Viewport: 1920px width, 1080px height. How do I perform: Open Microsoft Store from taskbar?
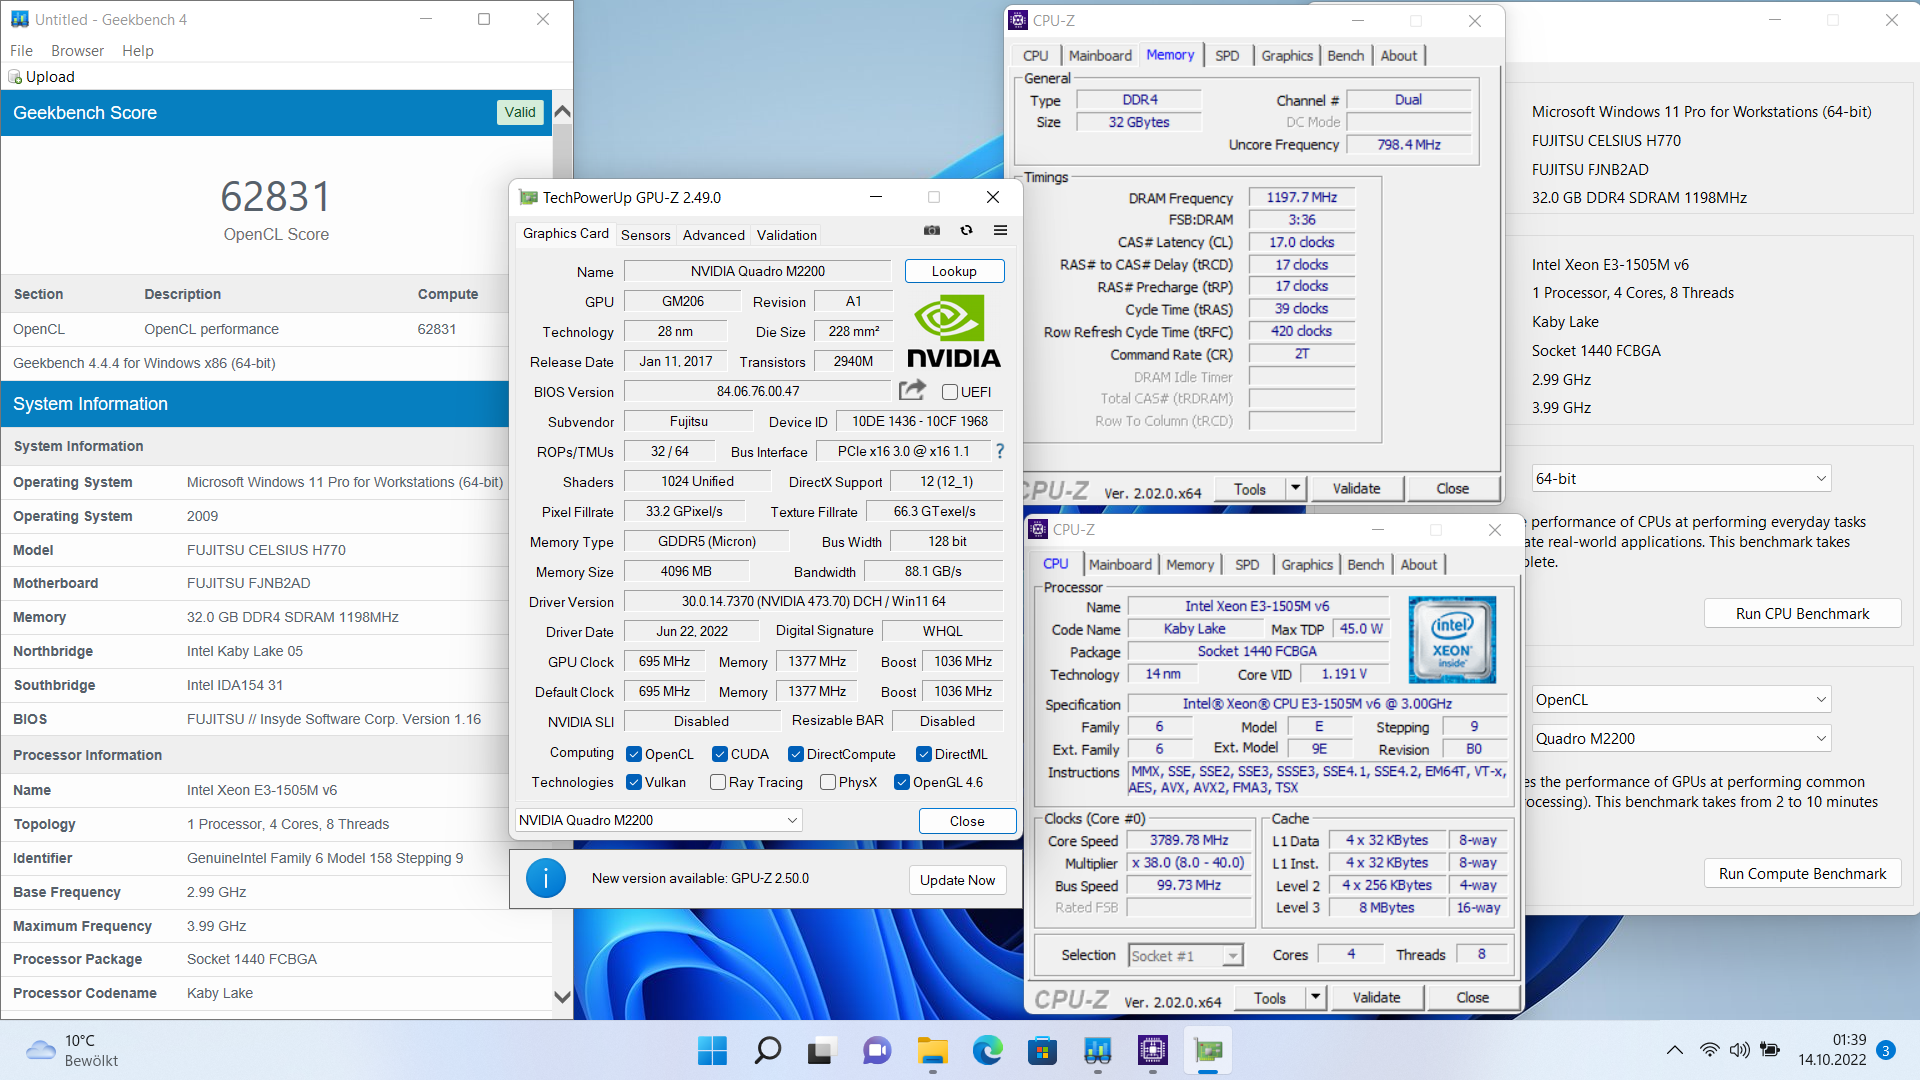[x=1042, y=1050]
